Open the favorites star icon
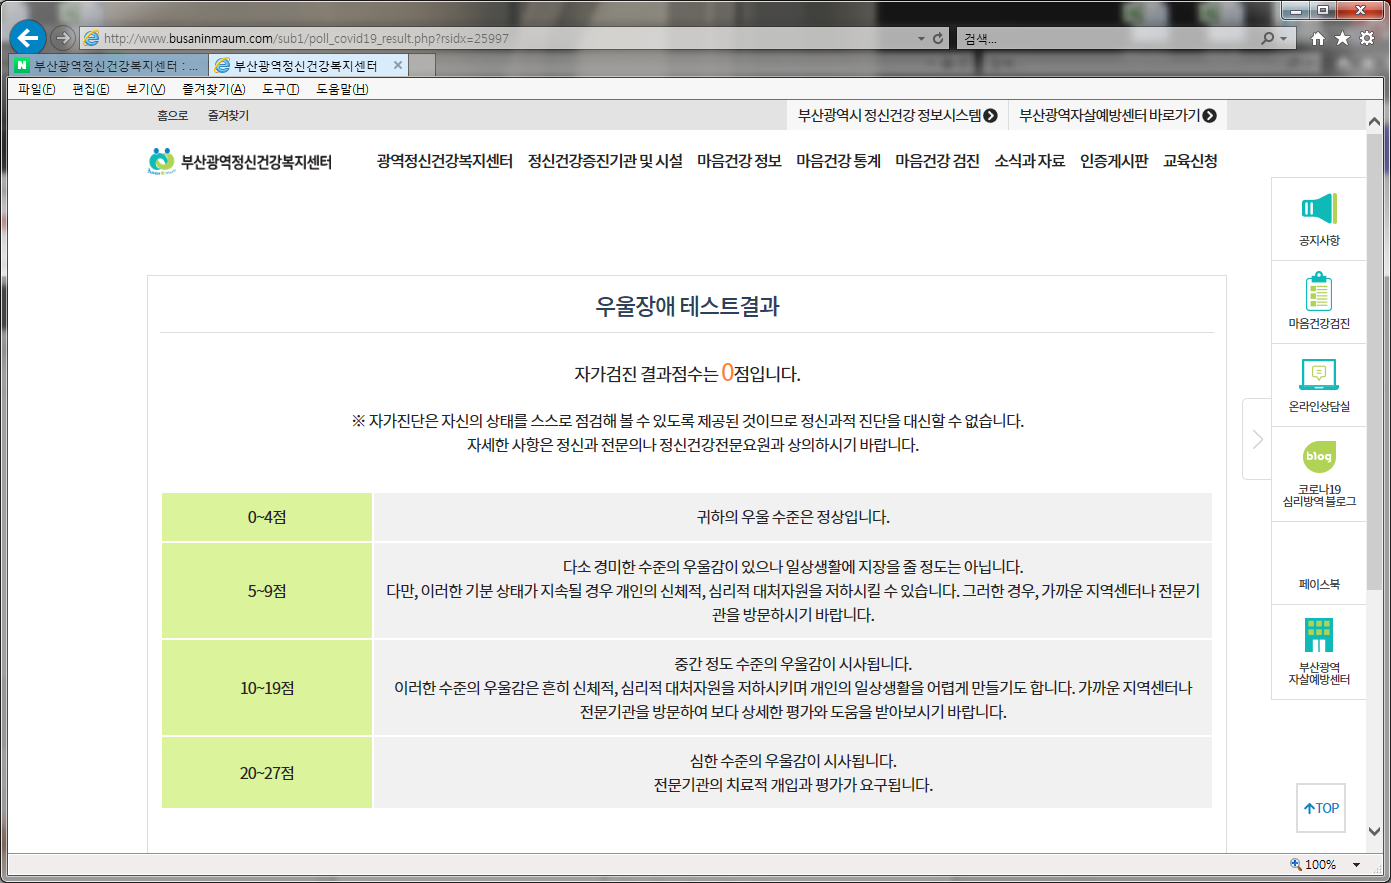 pyautogui.click(x=1342, y=38)
